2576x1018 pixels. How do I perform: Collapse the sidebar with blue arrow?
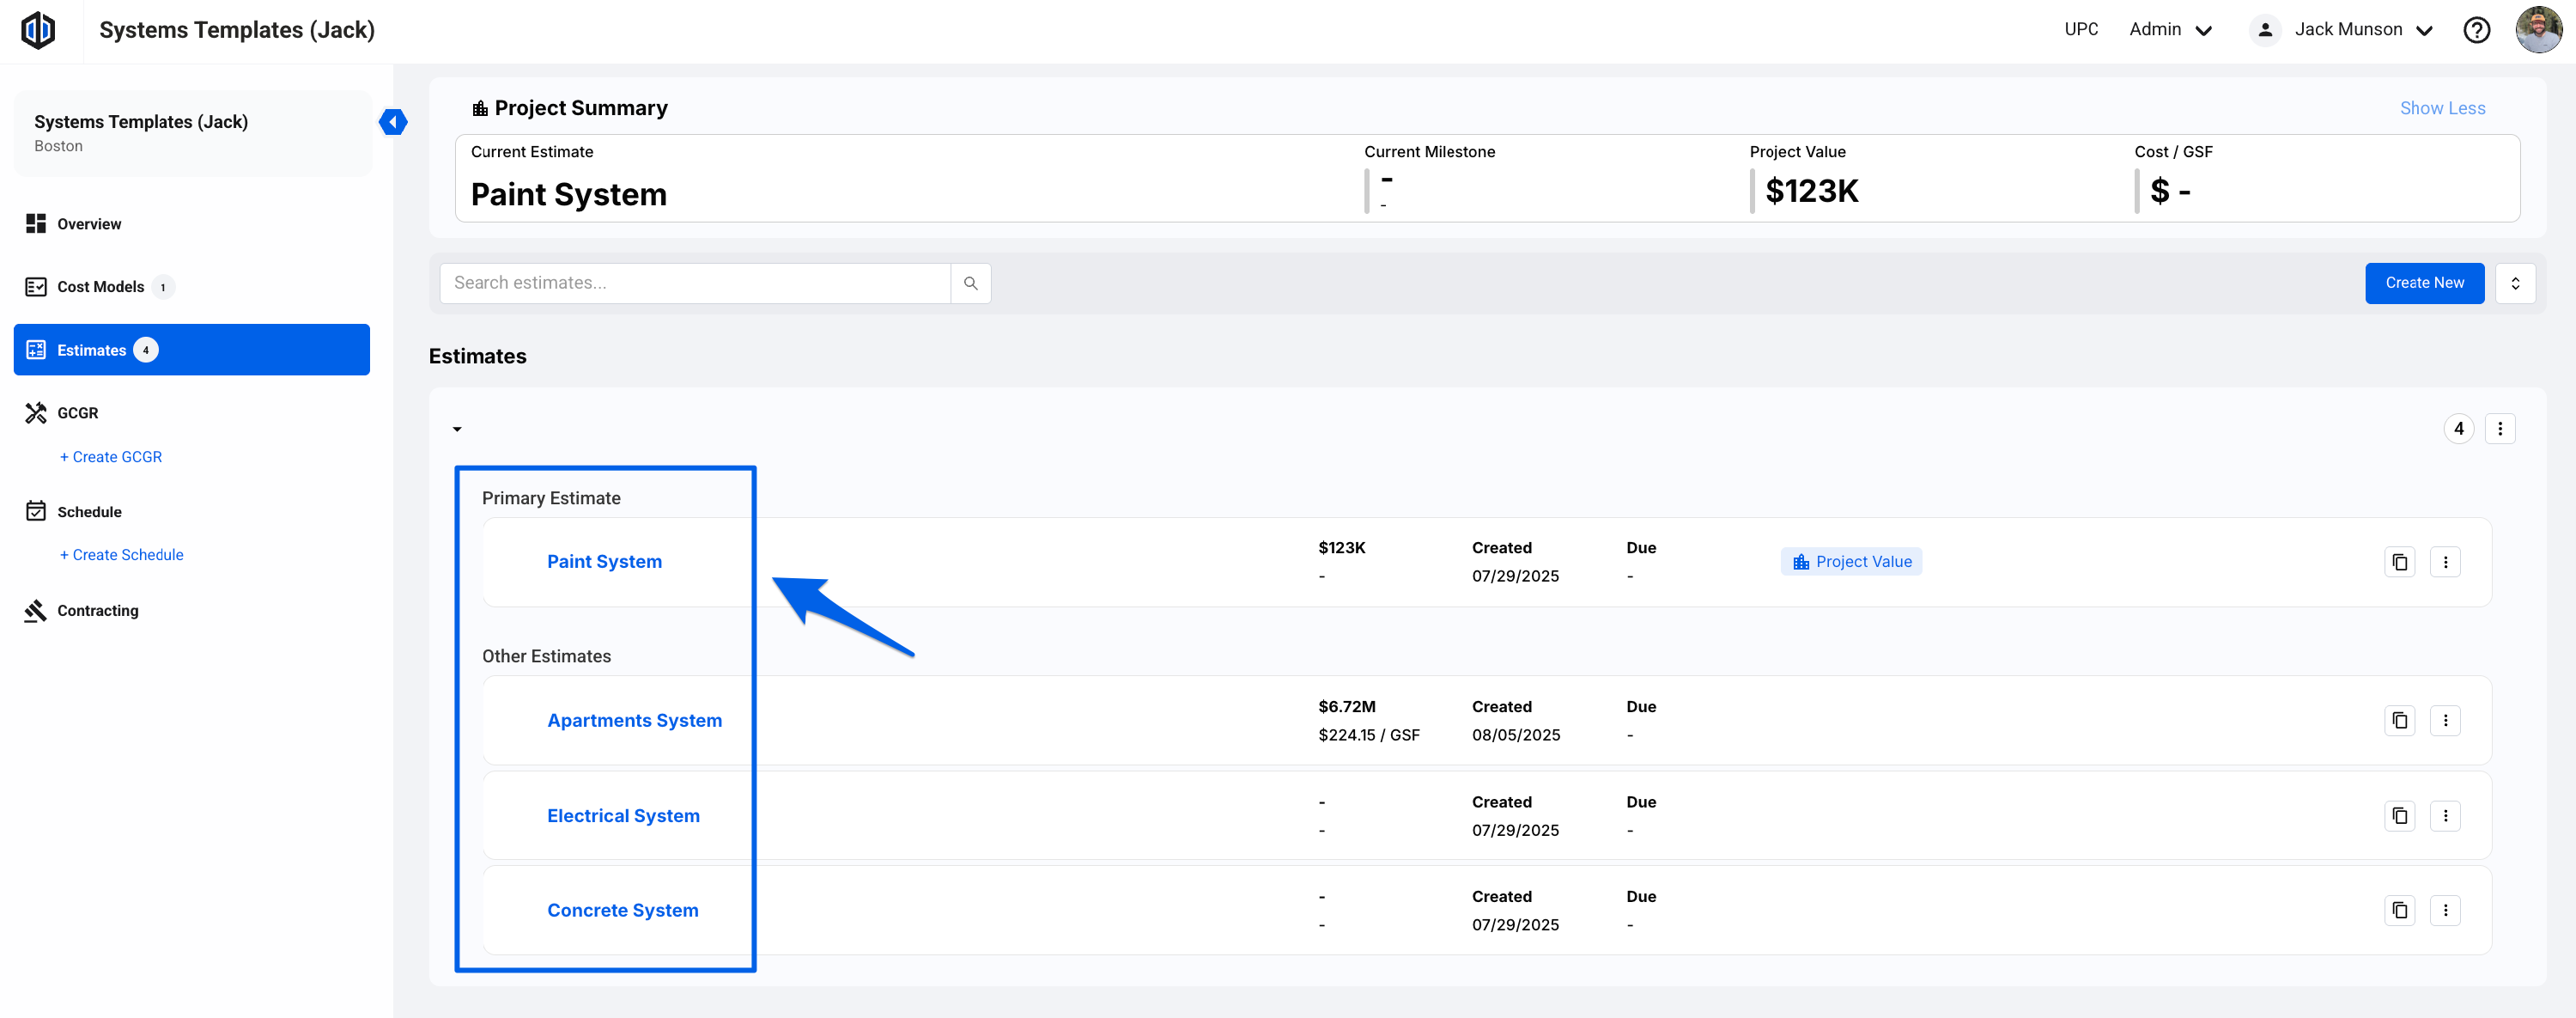[x=393, y=122]
